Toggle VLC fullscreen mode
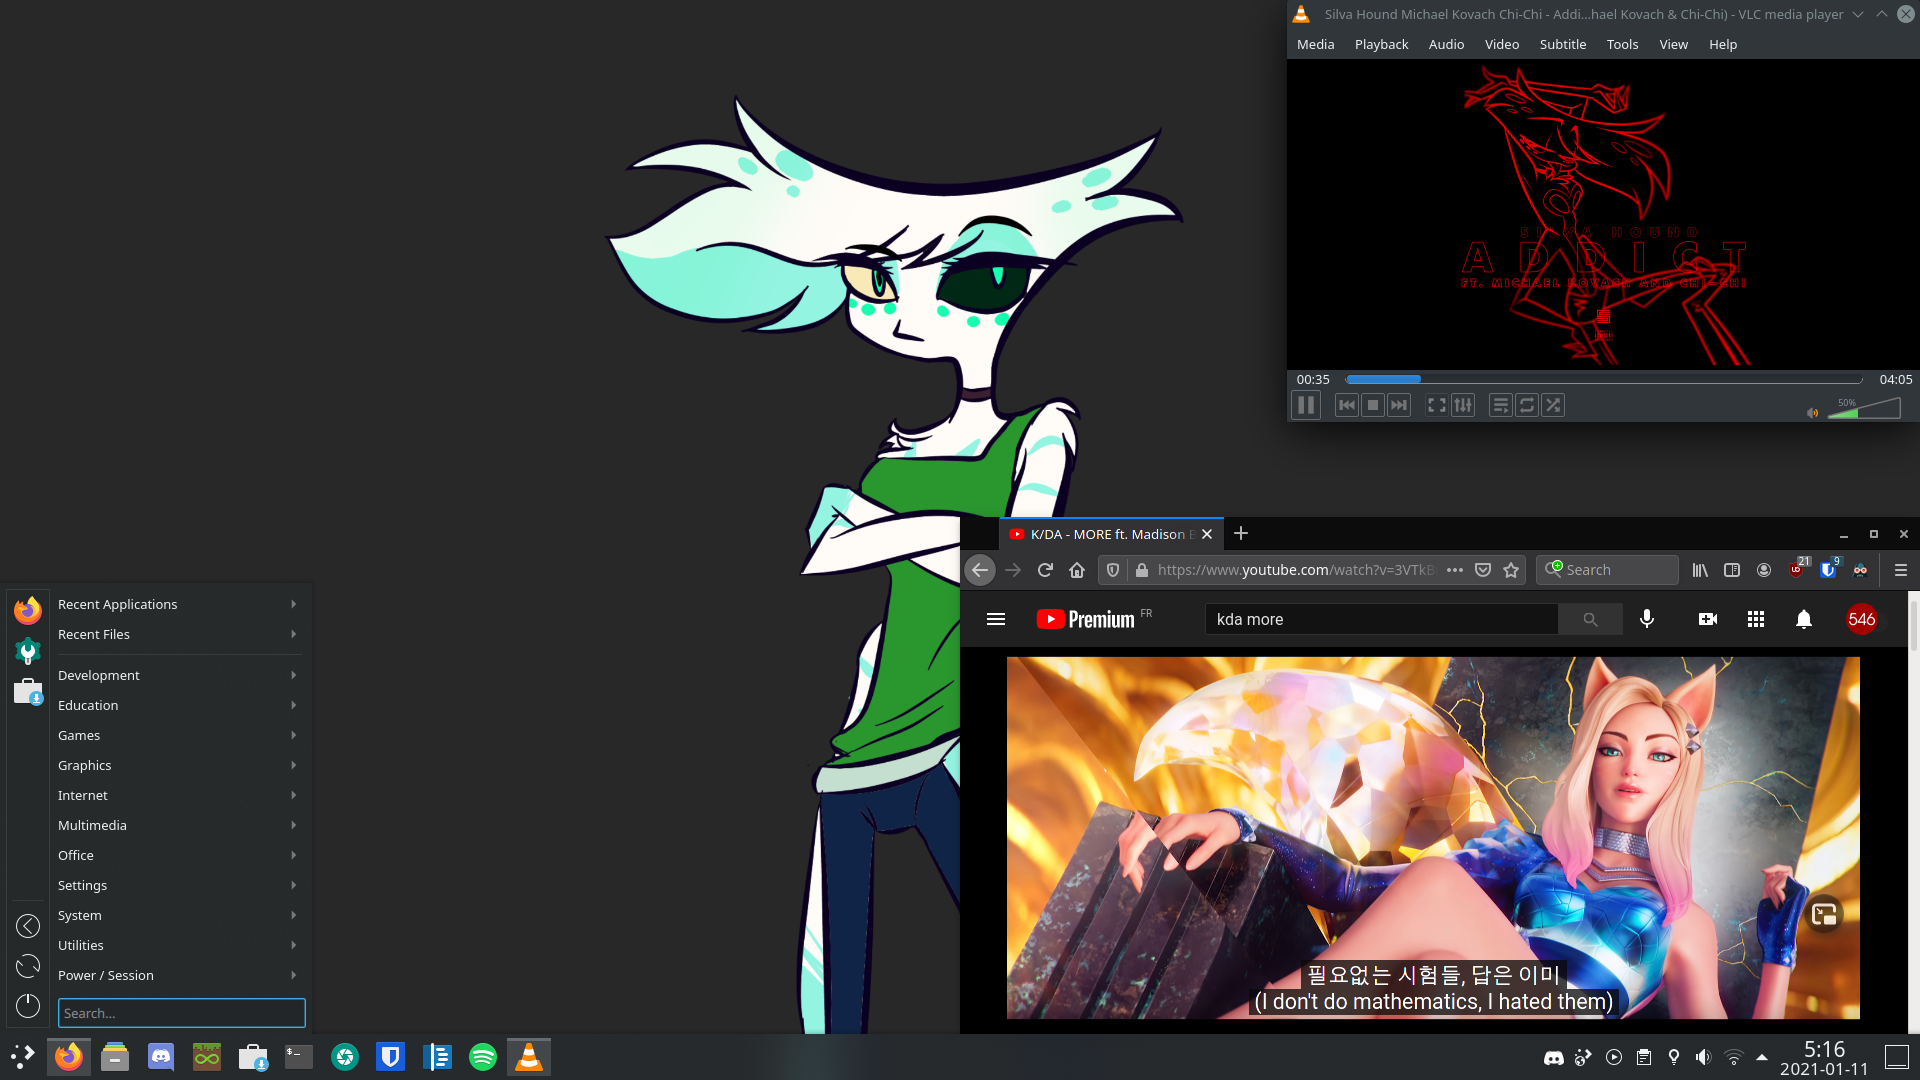Viewport: 1920px width, 1080px height. [1436, 405]
